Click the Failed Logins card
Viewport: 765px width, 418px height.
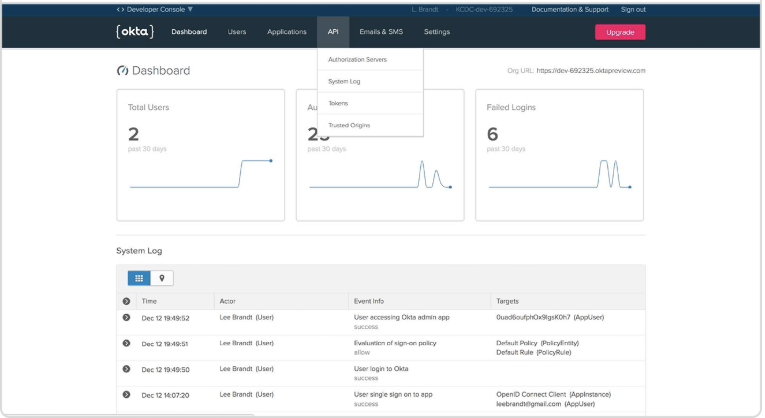tap(560, 155)
